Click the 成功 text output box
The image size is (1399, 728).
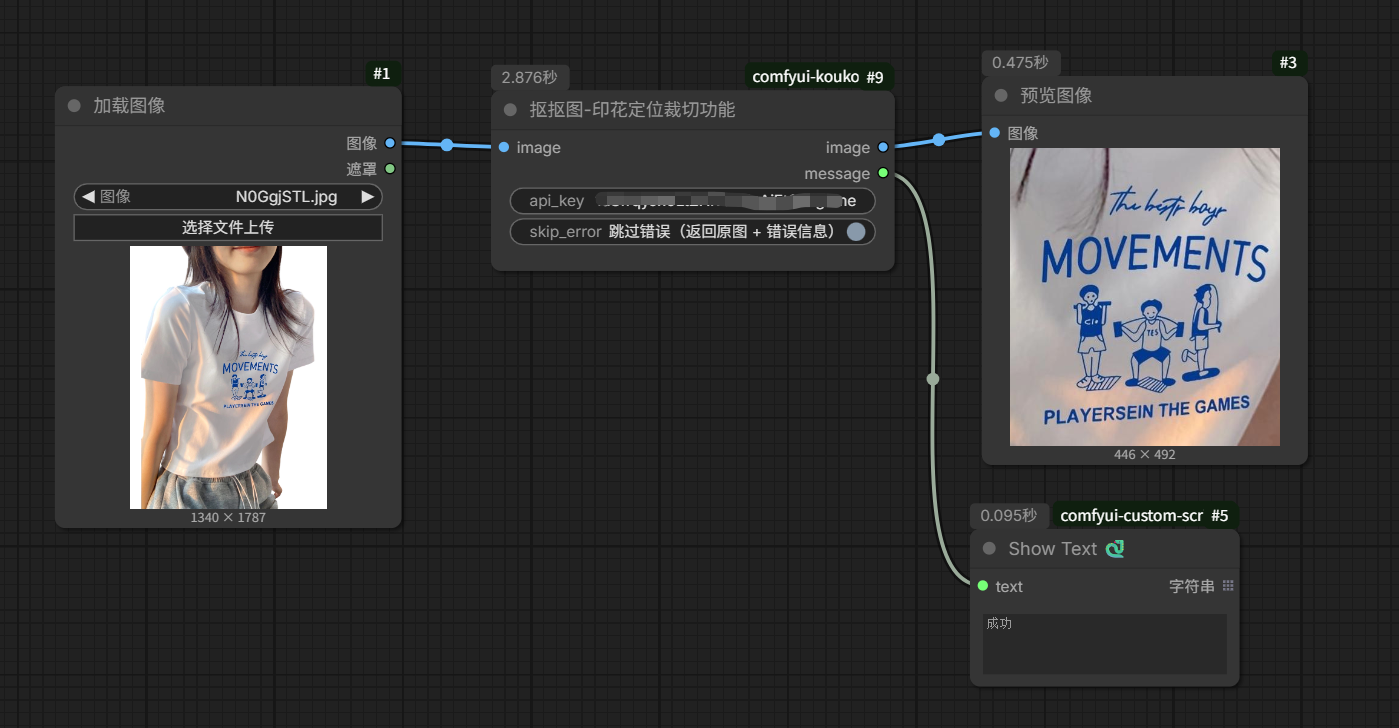tap(1104, 644)
